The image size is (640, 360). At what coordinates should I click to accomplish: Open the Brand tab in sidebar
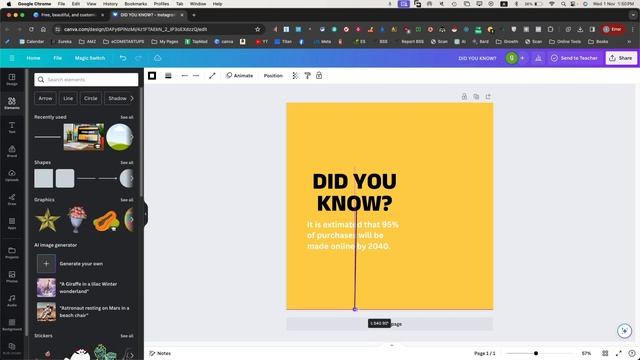tap(12, 151)
